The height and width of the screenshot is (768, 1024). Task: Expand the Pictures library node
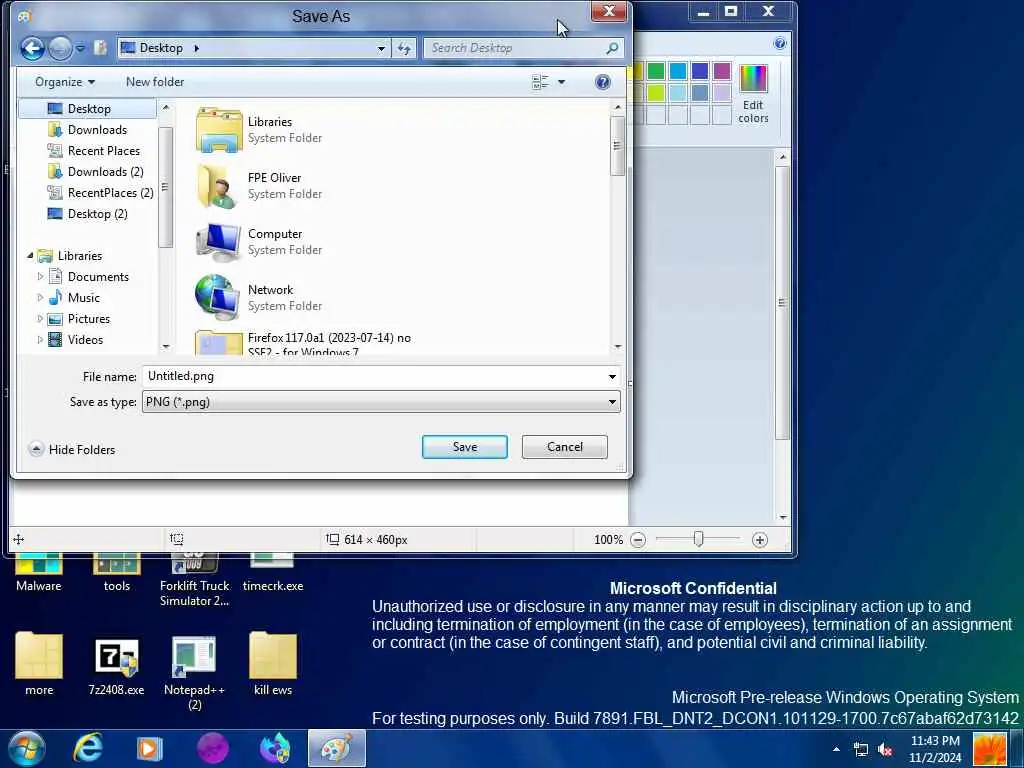pyautogui.click(x=40, y=319)
